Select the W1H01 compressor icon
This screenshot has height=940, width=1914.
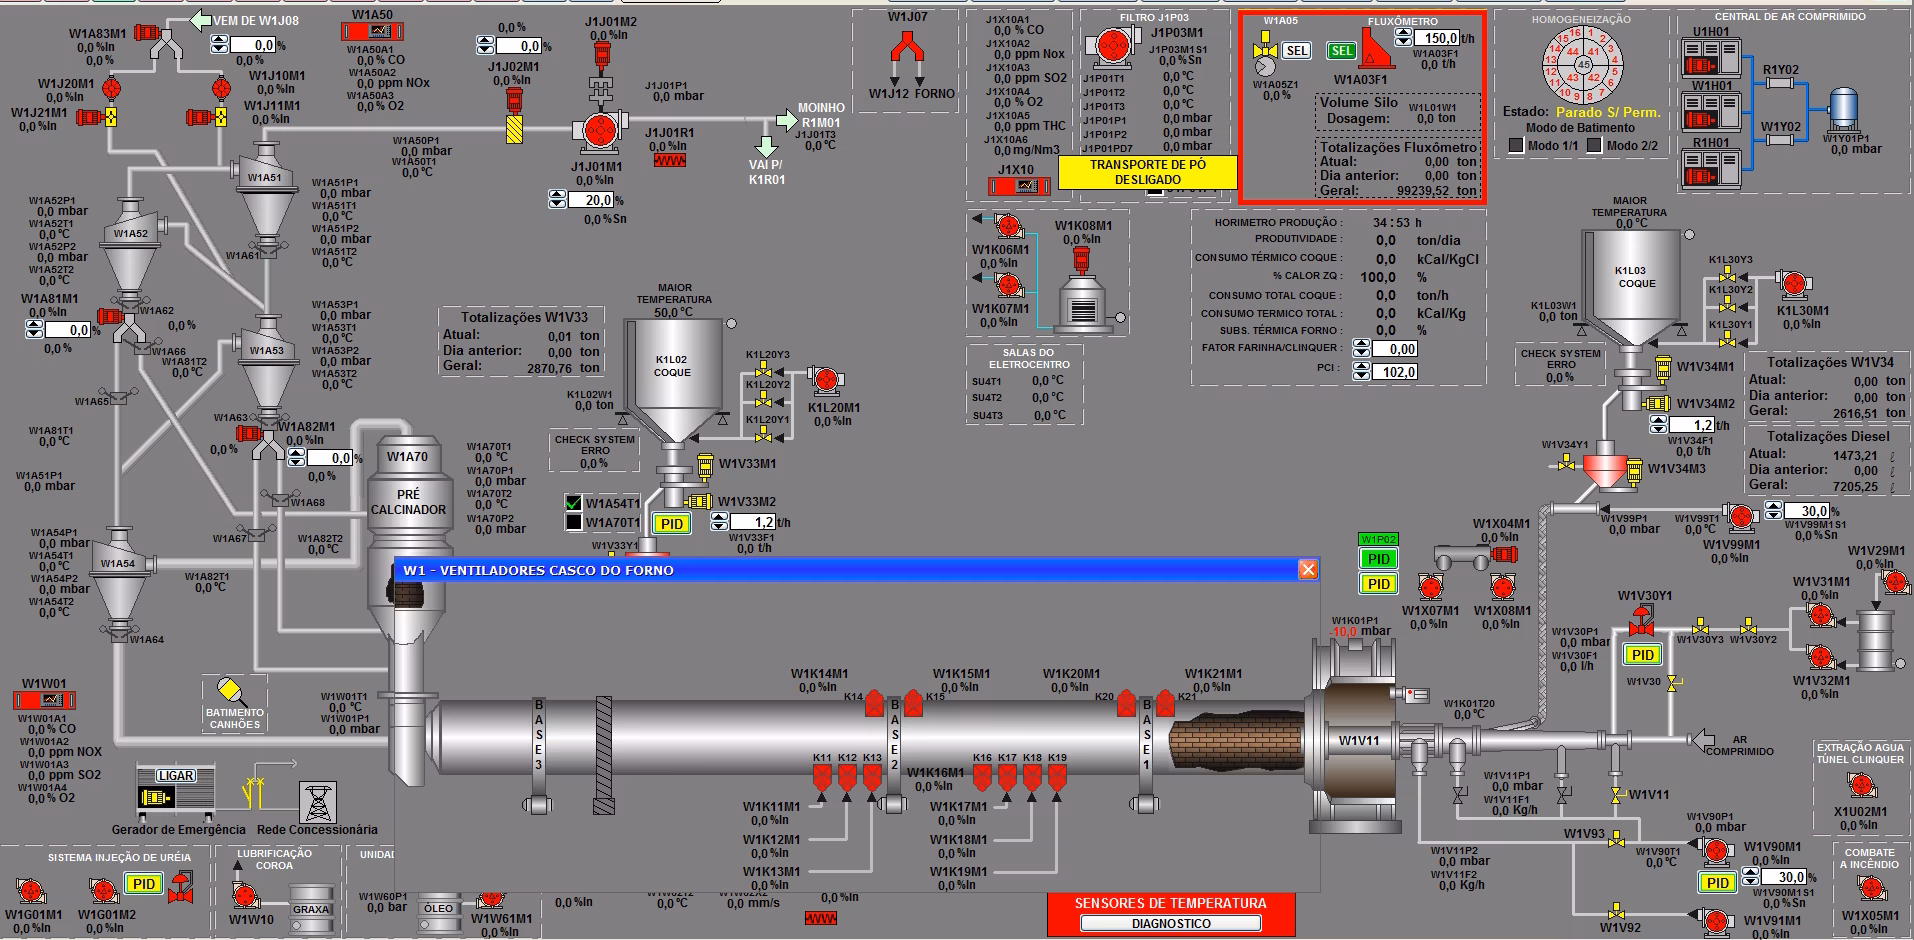[1712, 113]
